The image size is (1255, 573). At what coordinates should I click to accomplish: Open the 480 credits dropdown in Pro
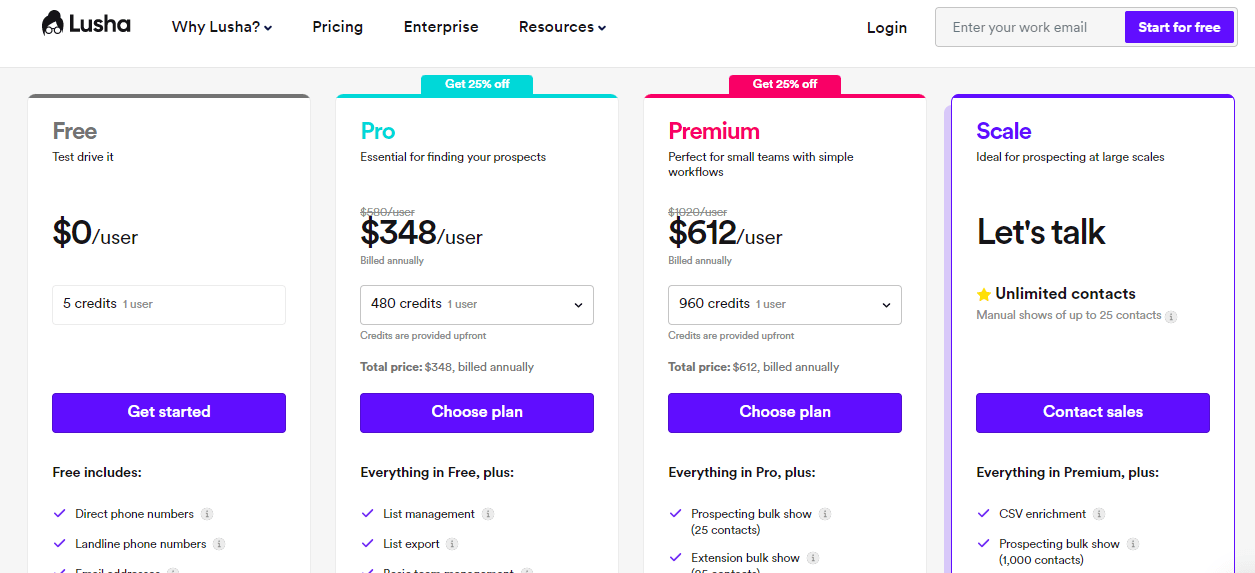(x=476, y=305)
